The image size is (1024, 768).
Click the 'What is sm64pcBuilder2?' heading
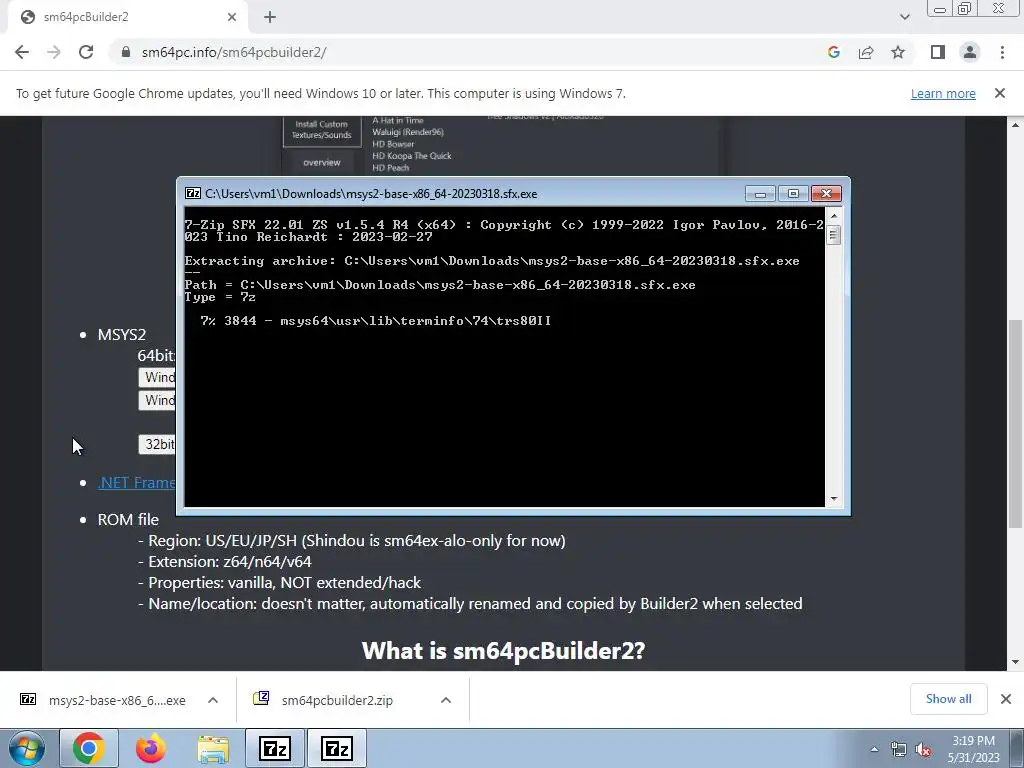504,650
